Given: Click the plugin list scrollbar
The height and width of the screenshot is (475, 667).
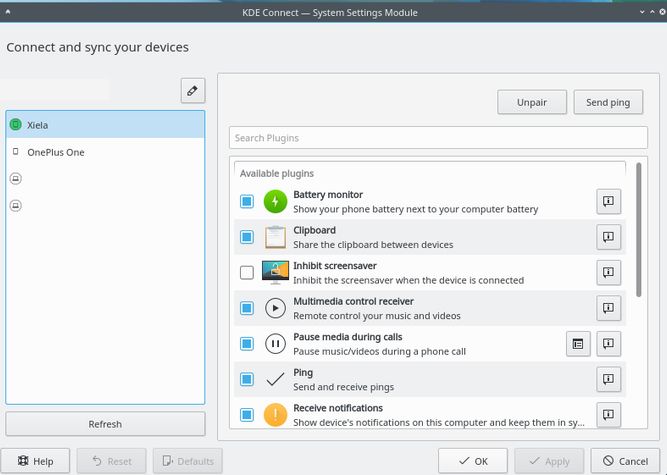Looking at the screenshot, I should [638, 230].
